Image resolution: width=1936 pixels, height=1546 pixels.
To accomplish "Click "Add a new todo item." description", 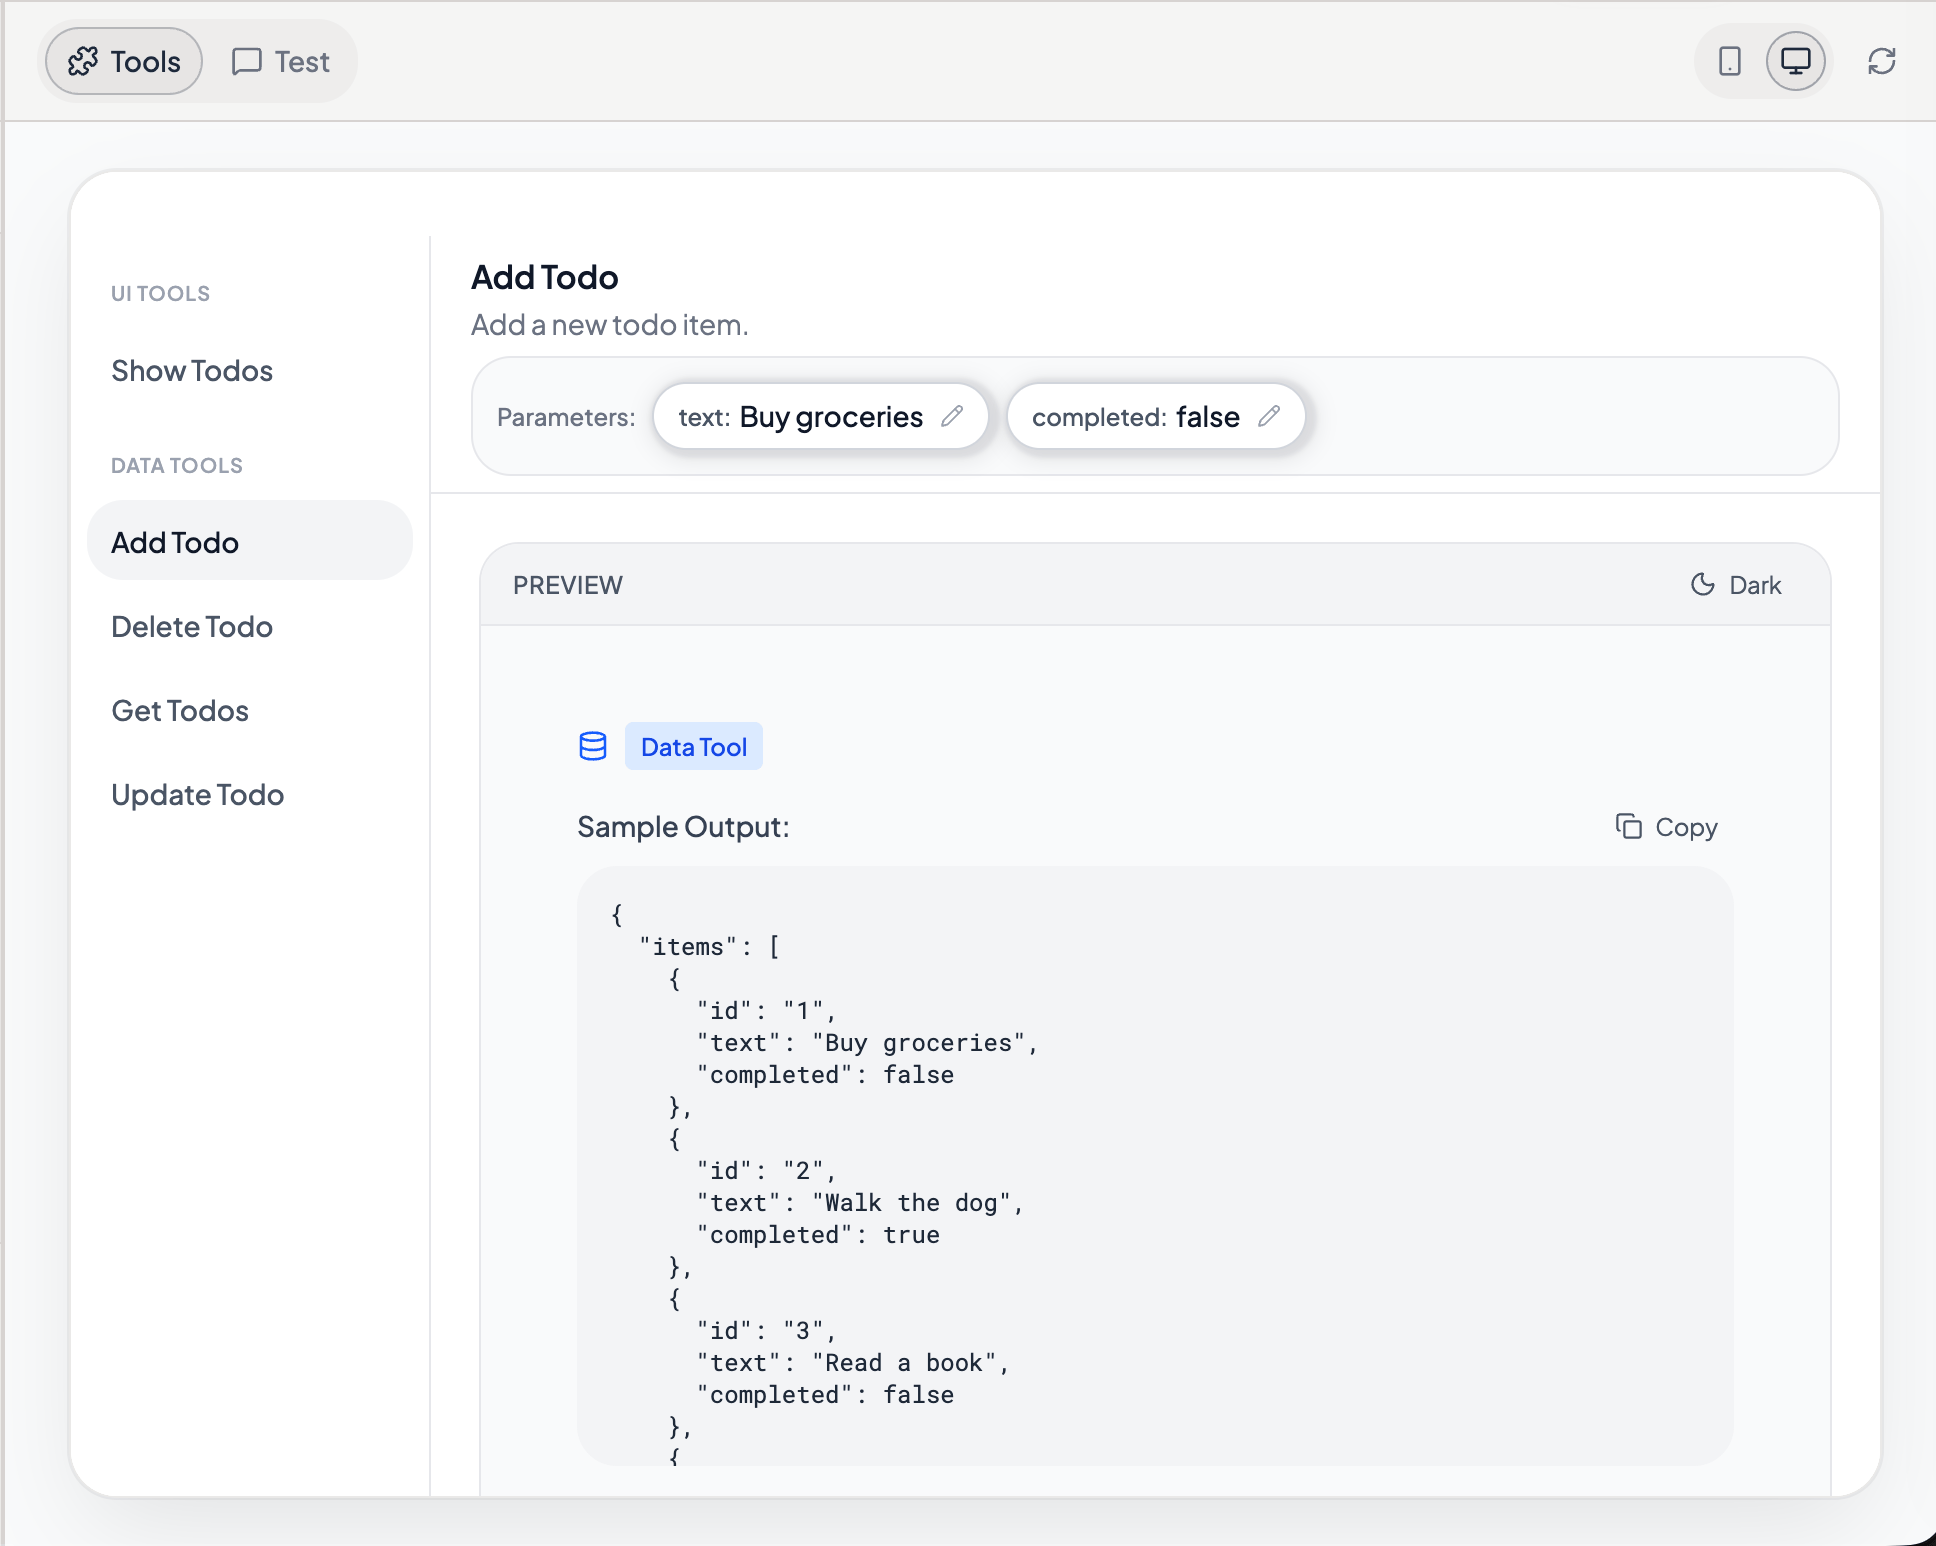I will click(610, 325).
